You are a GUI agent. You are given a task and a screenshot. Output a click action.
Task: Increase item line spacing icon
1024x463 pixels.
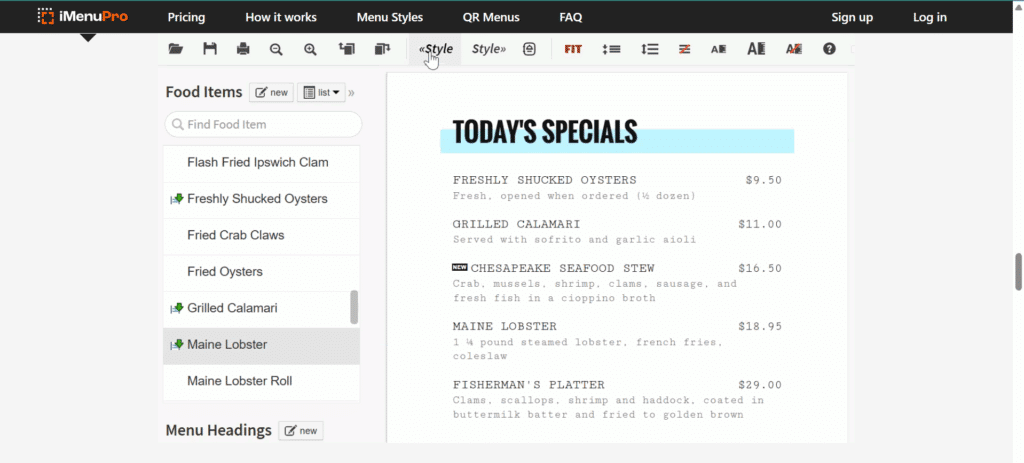pyautogui.click(x=650, y=49)
